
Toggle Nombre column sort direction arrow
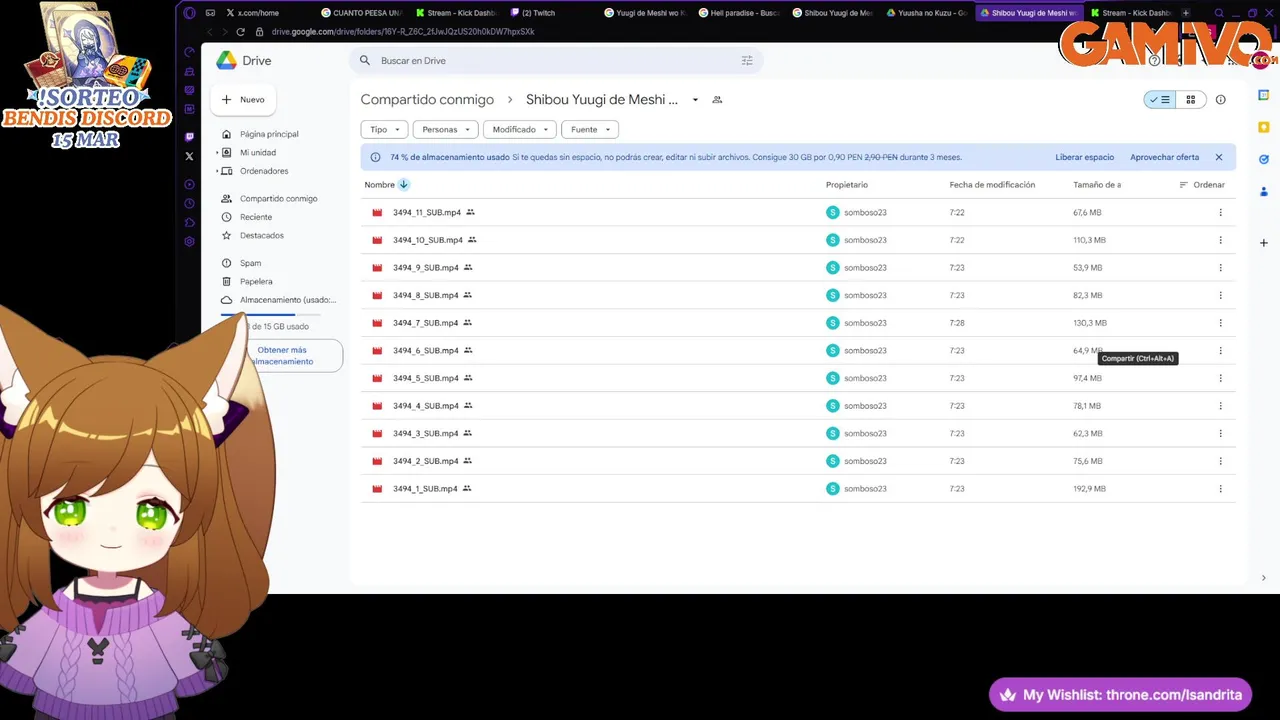click(403, 185)
